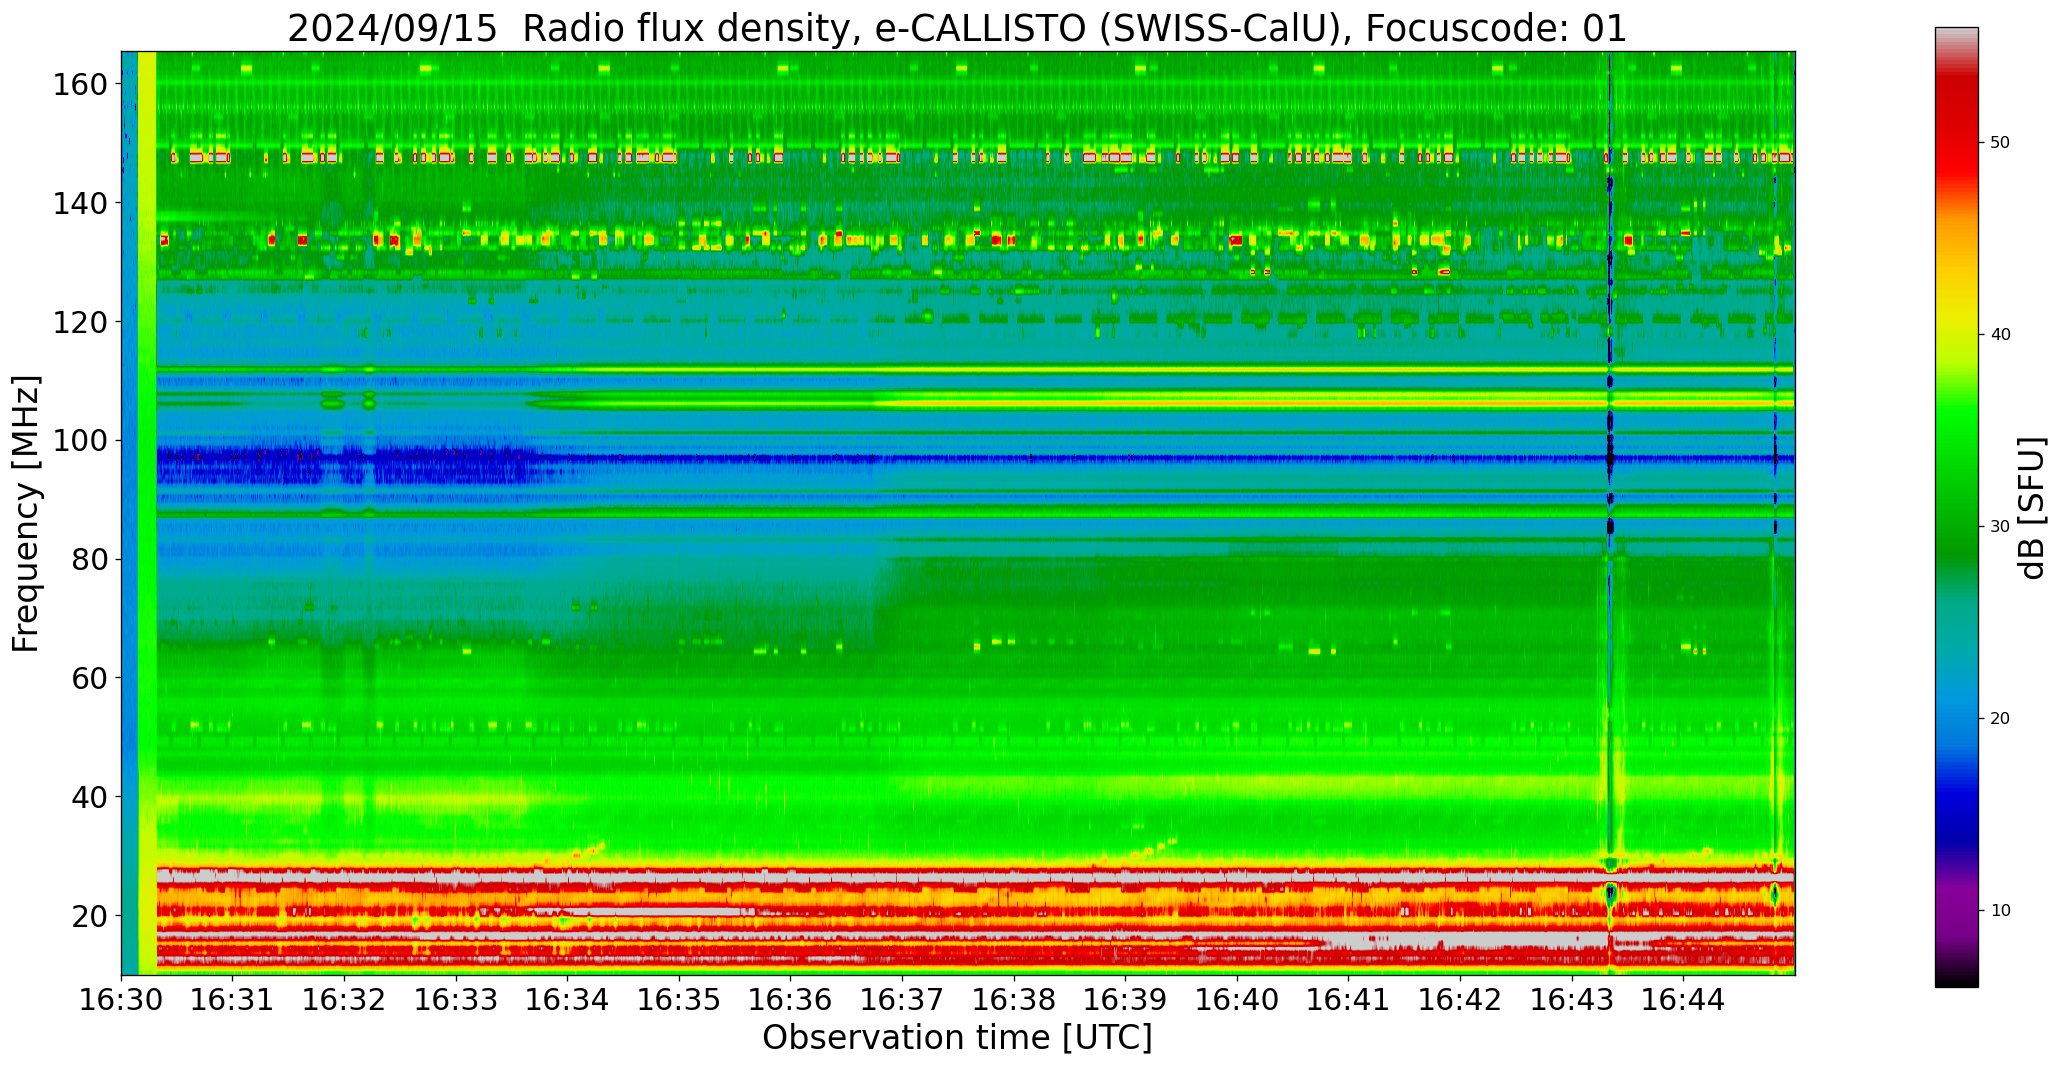Viewport: 2062px width, 1067px height.
Task: Click the 16:31 time tick label
Action: tap(233, 999)
